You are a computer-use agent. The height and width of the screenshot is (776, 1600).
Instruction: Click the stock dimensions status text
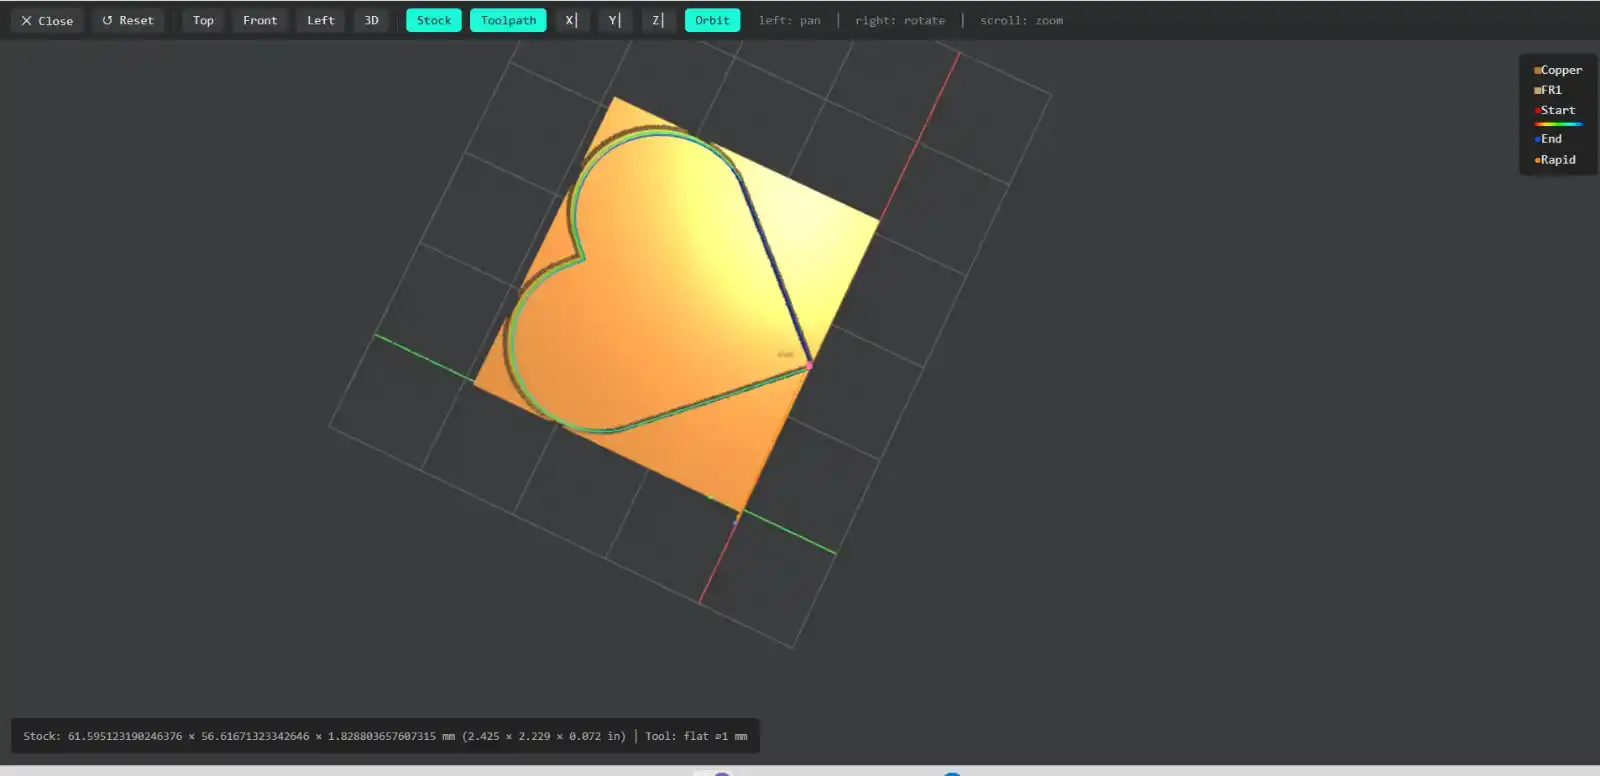[x=324, y=736]
